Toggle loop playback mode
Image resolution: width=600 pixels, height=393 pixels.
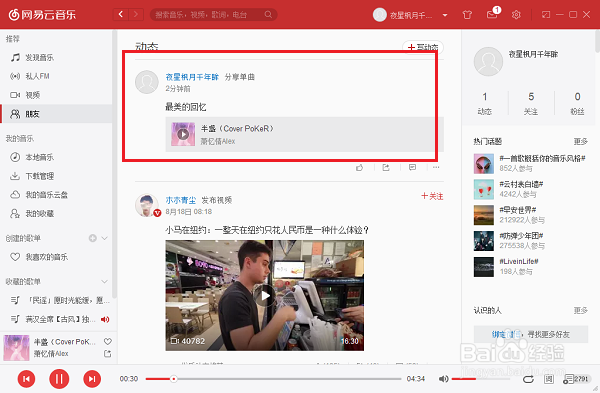pyautogui.click(x=528, y=379)
